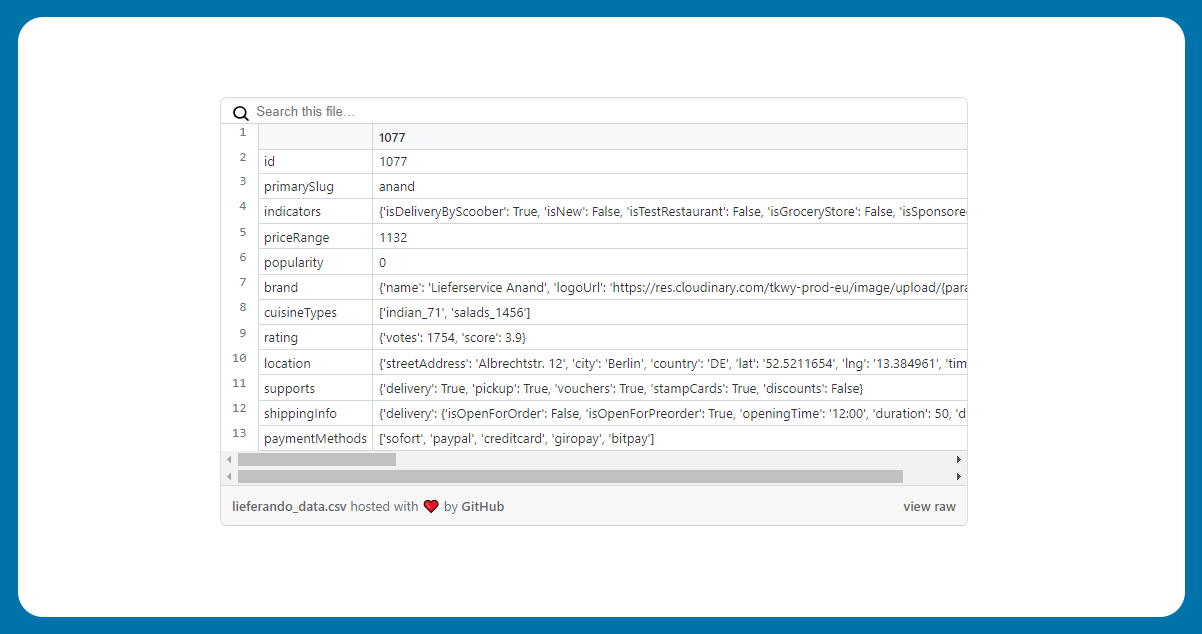Click left arrow of lower horizontal scrollbar
The image size is (1202, 634).
point(229,477)
